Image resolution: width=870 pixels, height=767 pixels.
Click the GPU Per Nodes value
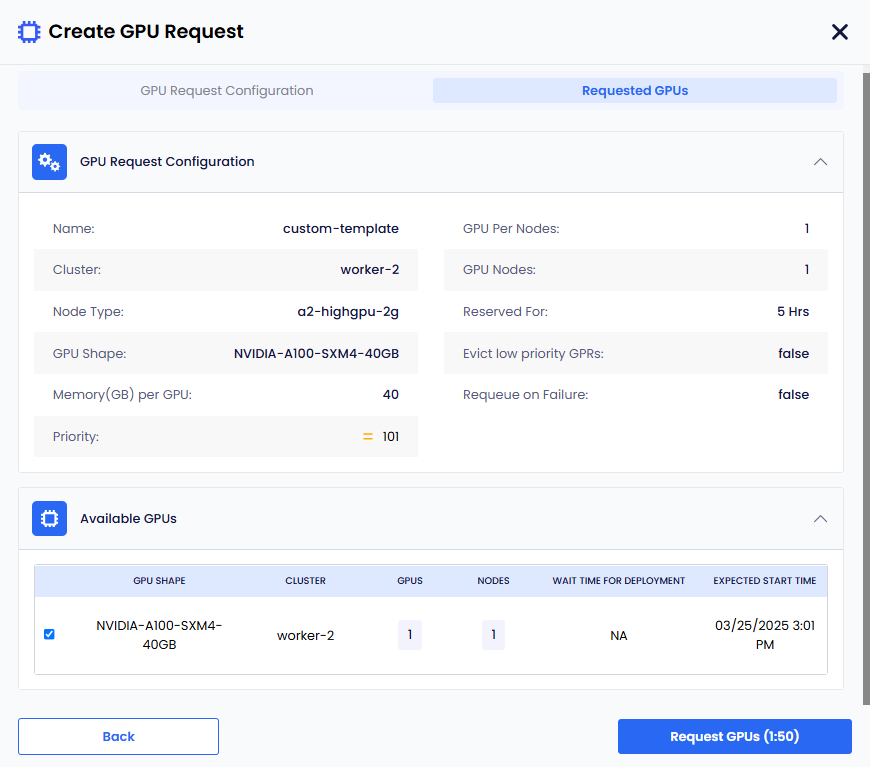pos(807,229)
